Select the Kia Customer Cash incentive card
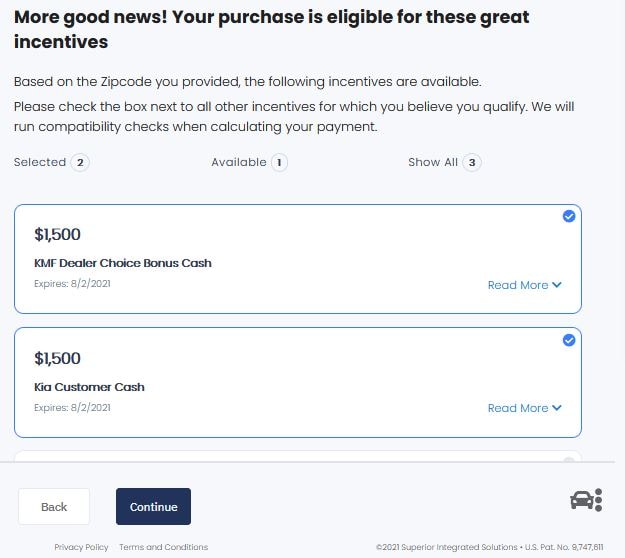 pyautogui.click(x=298, y=383)
